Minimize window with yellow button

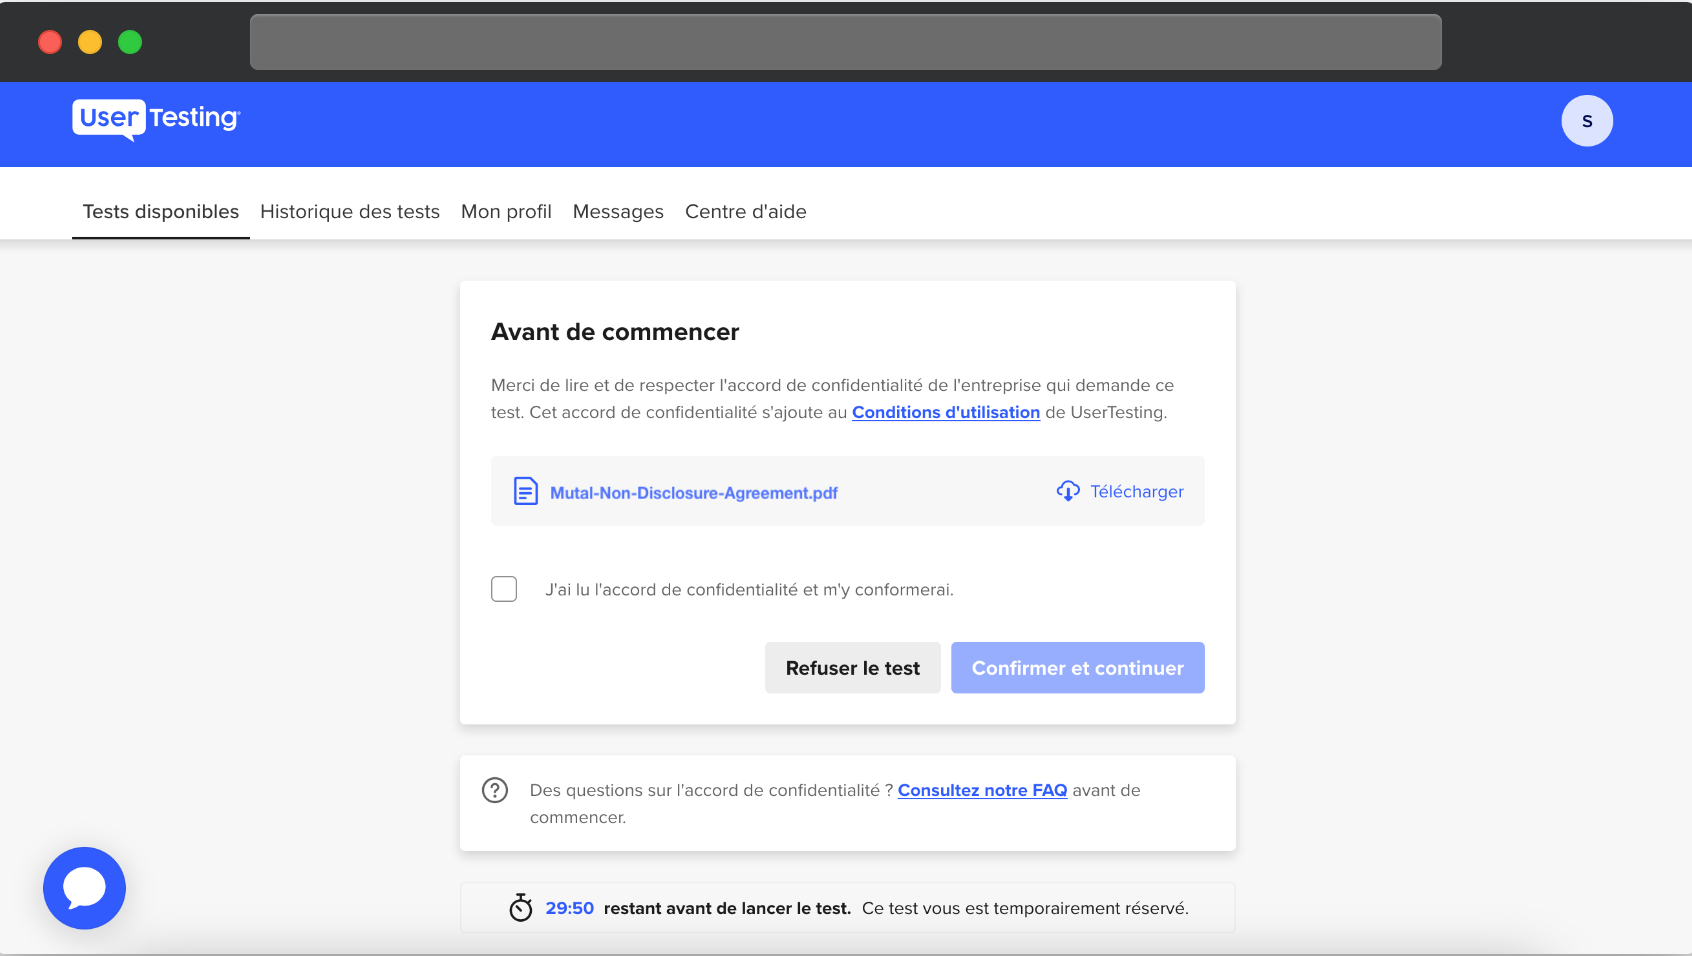(90, 42)
